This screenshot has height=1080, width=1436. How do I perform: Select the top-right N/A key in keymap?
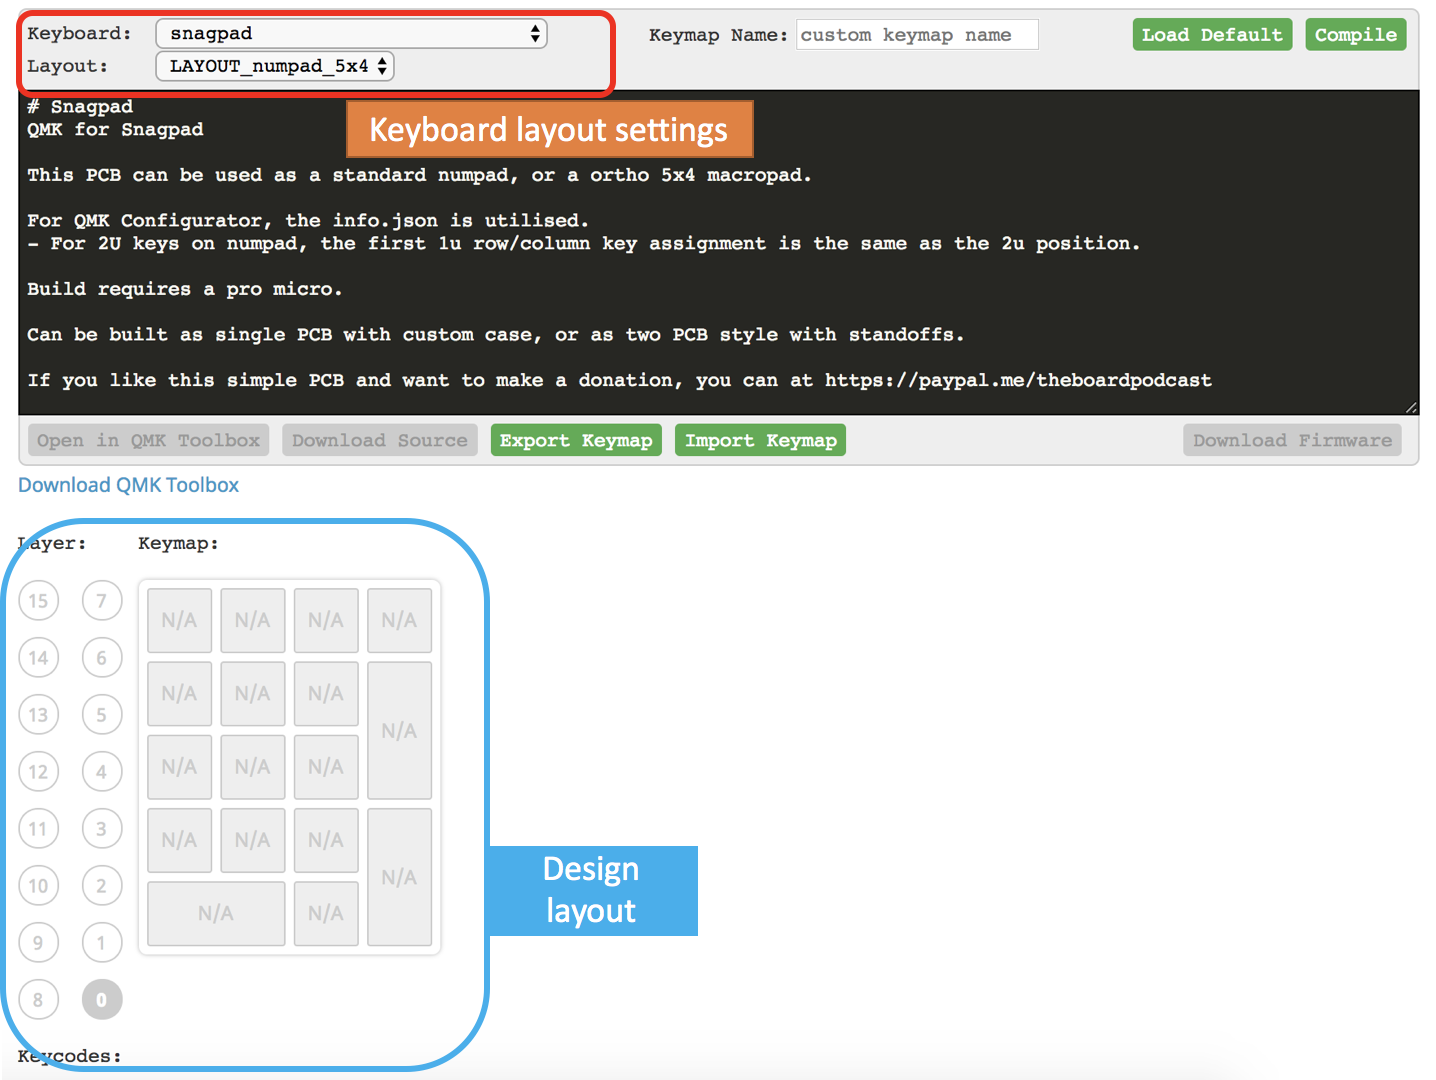[x=399, y=620]
